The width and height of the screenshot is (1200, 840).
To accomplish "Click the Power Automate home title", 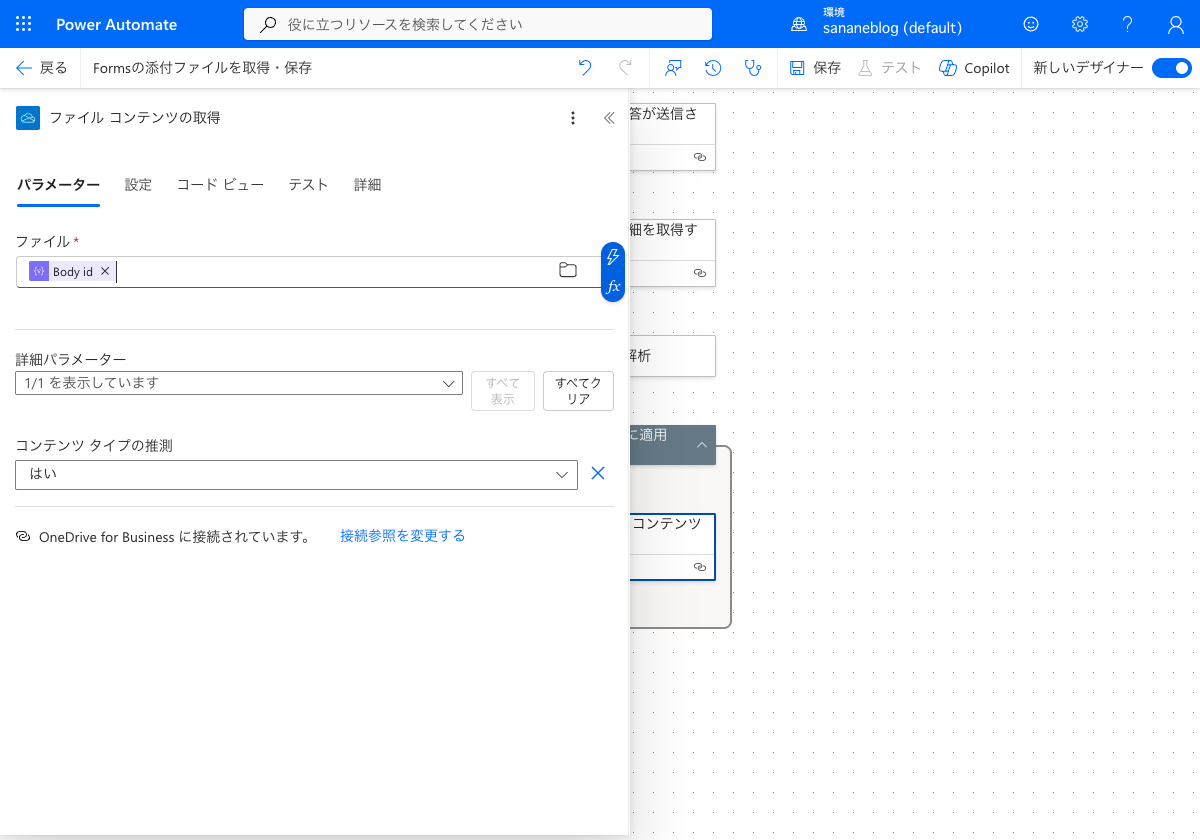I will click(x=116, y=24).
